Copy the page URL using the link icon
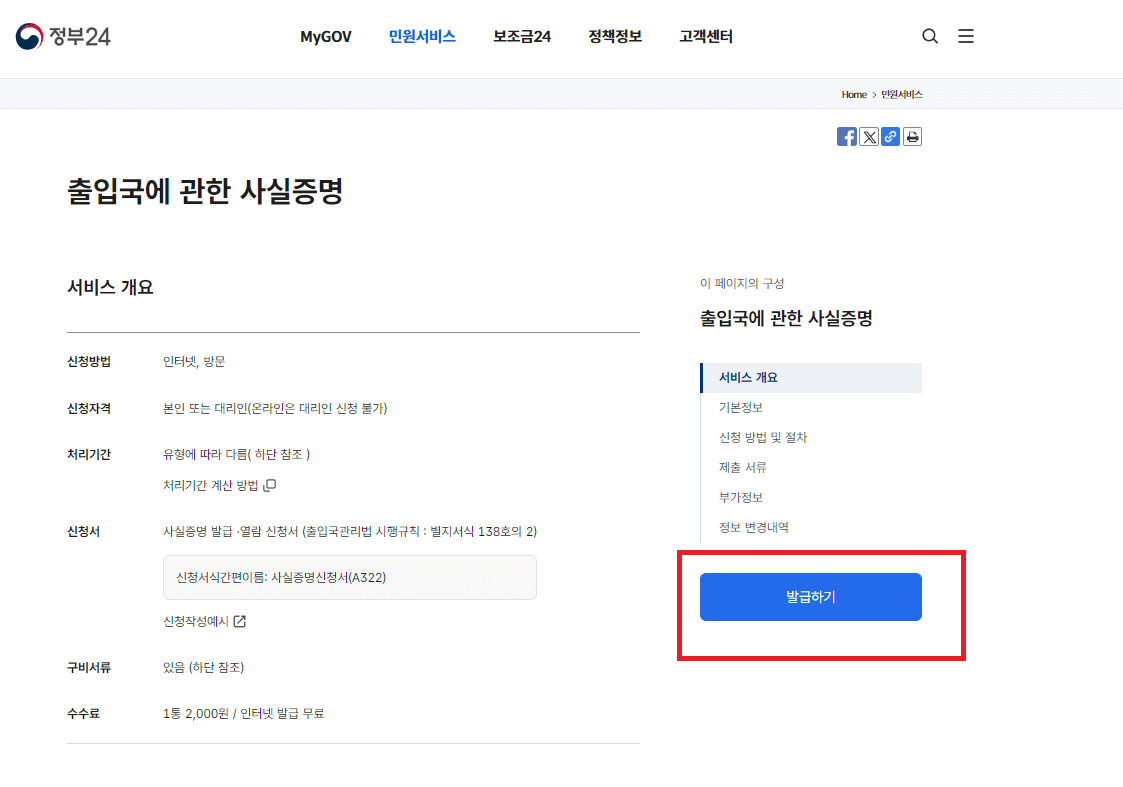The width and height of the screenshot is (1123, 787). click(x=890, y=136)
